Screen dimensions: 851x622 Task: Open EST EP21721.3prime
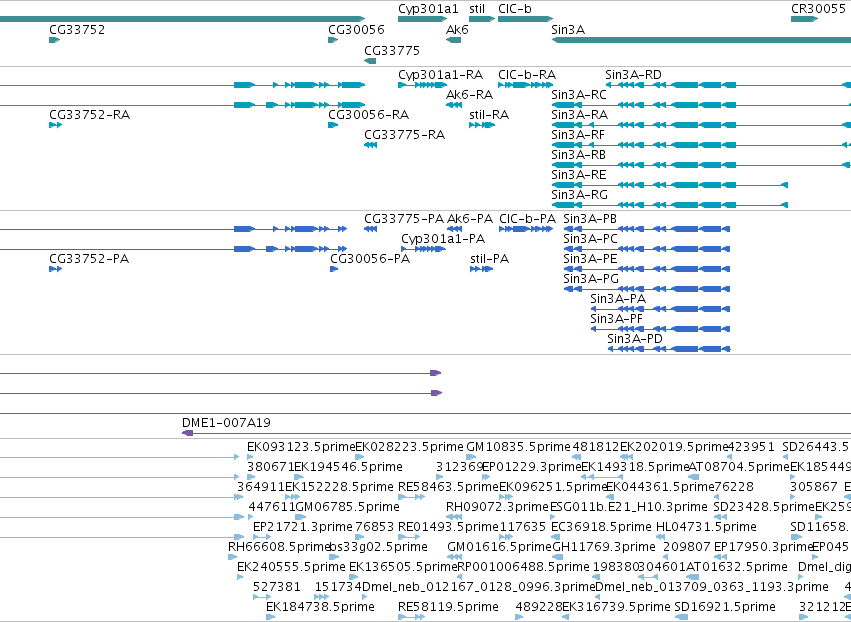tap(303, 527)
